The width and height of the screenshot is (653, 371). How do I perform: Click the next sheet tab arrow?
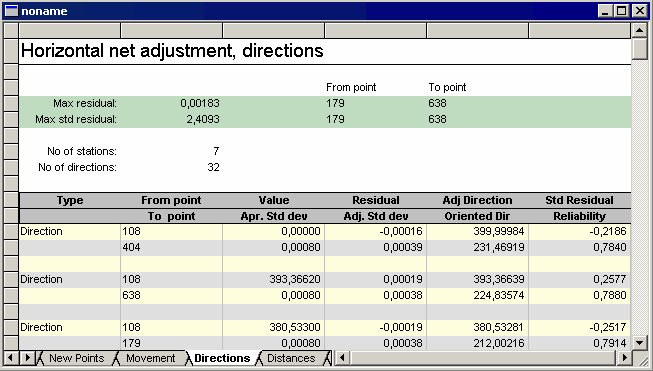coord(27,358)
